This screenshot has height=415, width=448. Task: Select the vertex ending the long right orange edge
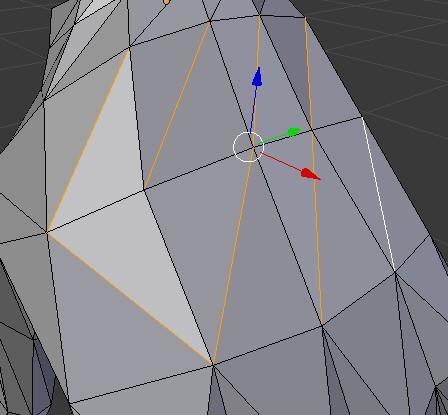(322, 325)
